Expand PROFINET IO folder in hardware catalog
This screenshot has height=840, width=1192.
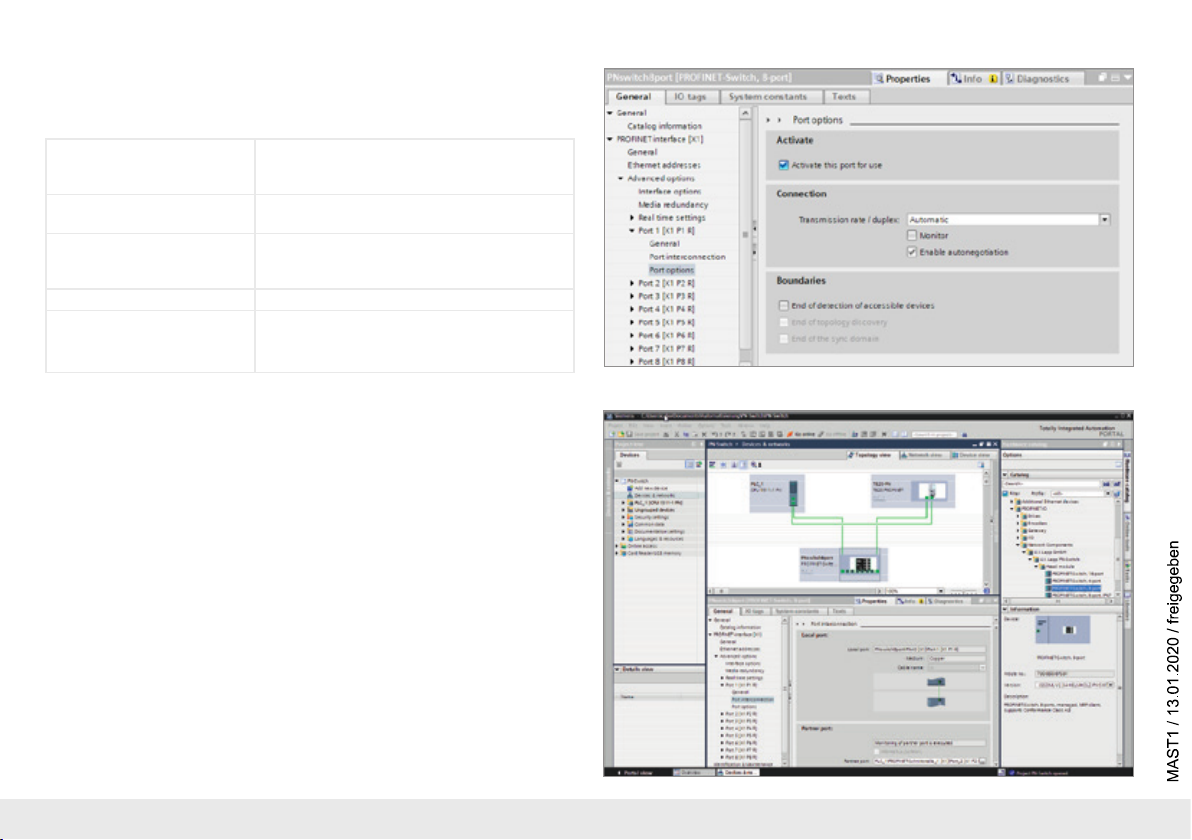pos(1011,507)
